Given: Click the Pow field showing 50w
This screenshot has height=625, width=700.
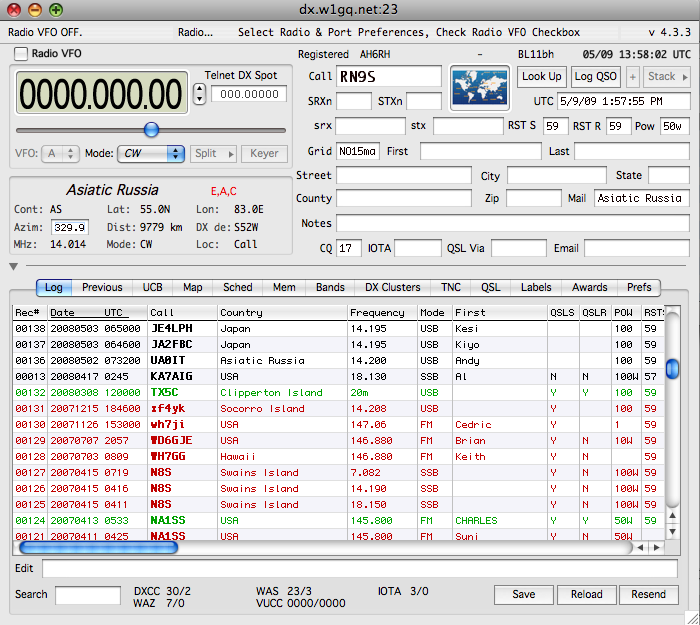Looking at the screenshot, I should point(675,126).
